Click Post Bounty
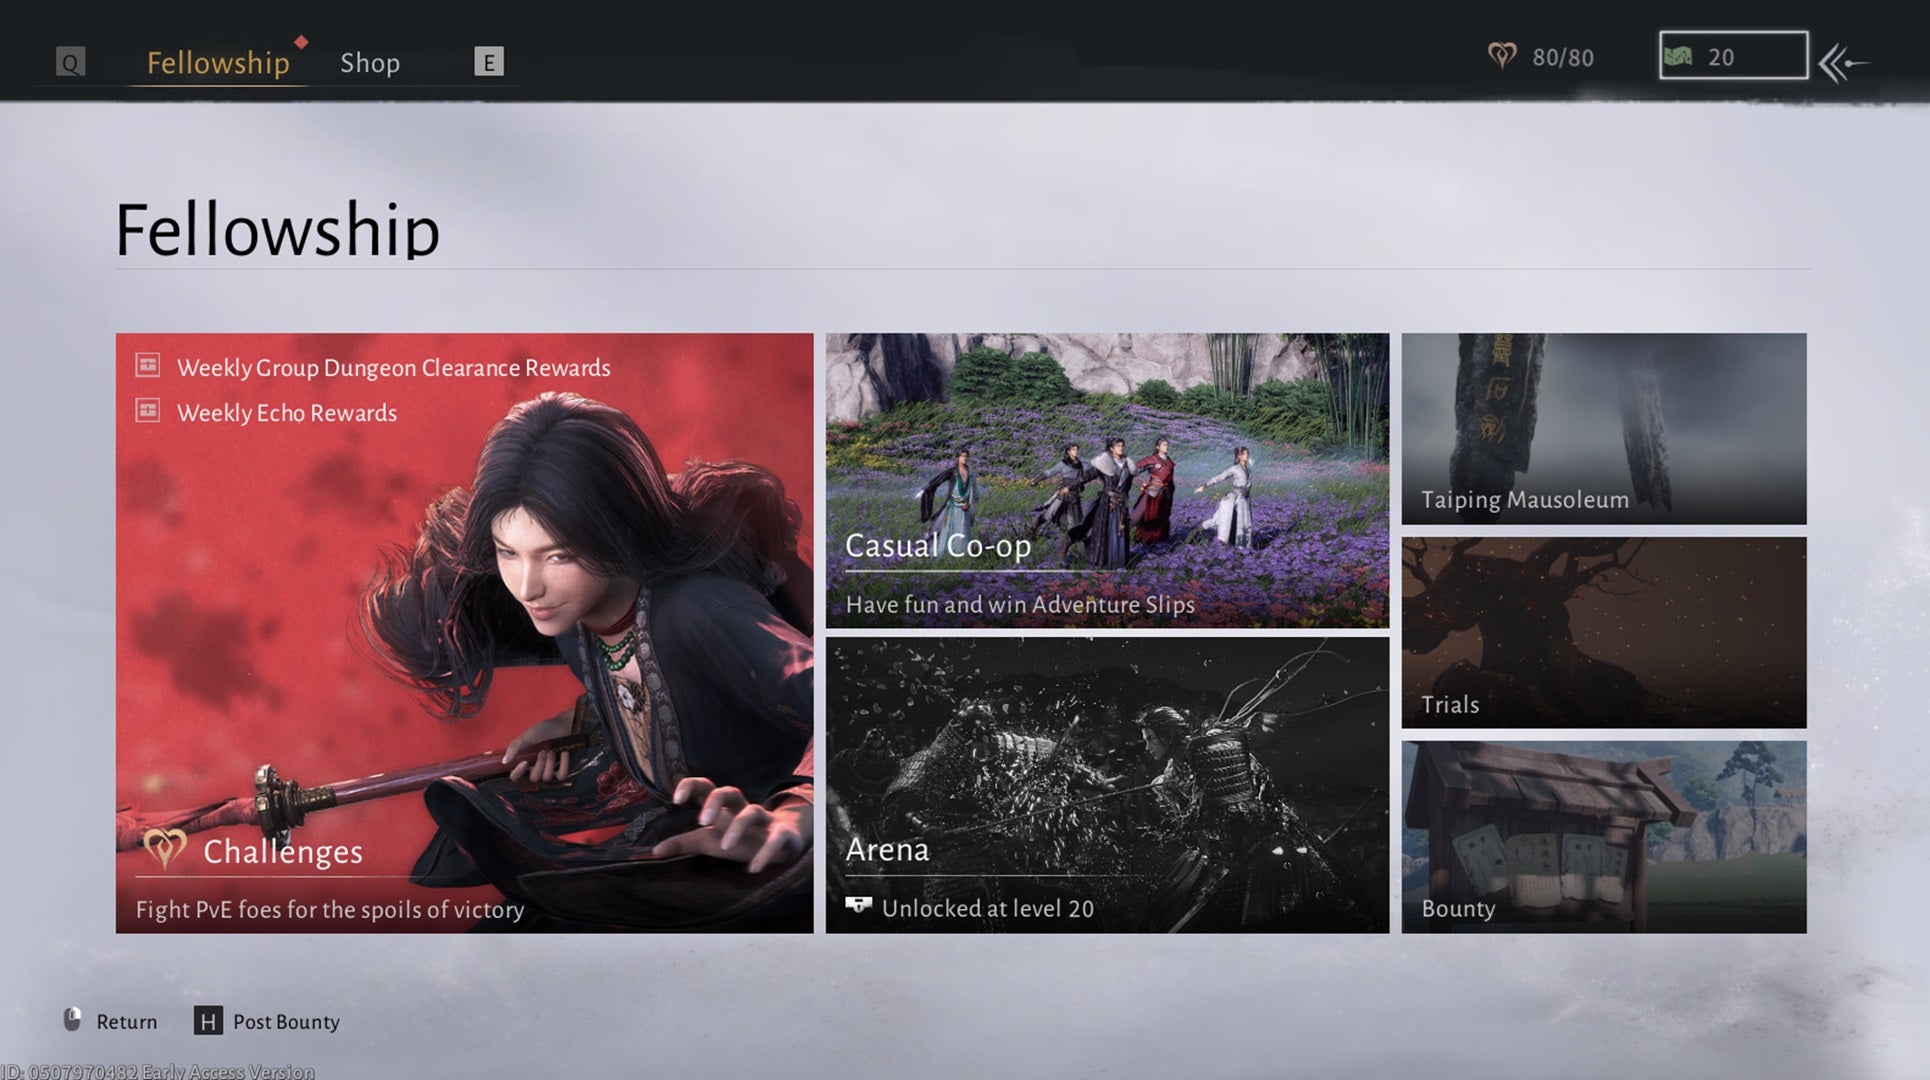Image resolution: width=1930 pixels, height=1080 pixels. click(x=285, y=1022)
